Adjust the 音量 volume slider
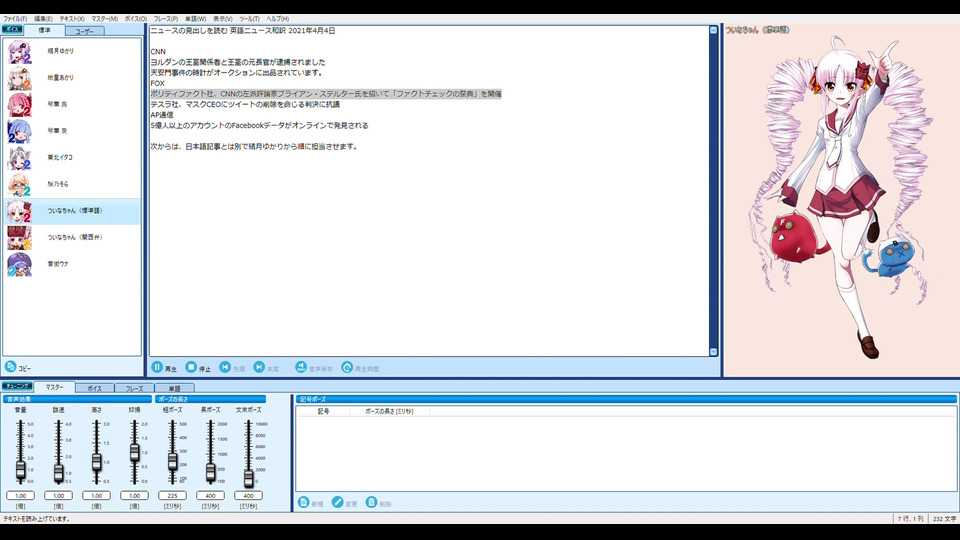Screen dimensions: 960x540 [x=20, y=470]
